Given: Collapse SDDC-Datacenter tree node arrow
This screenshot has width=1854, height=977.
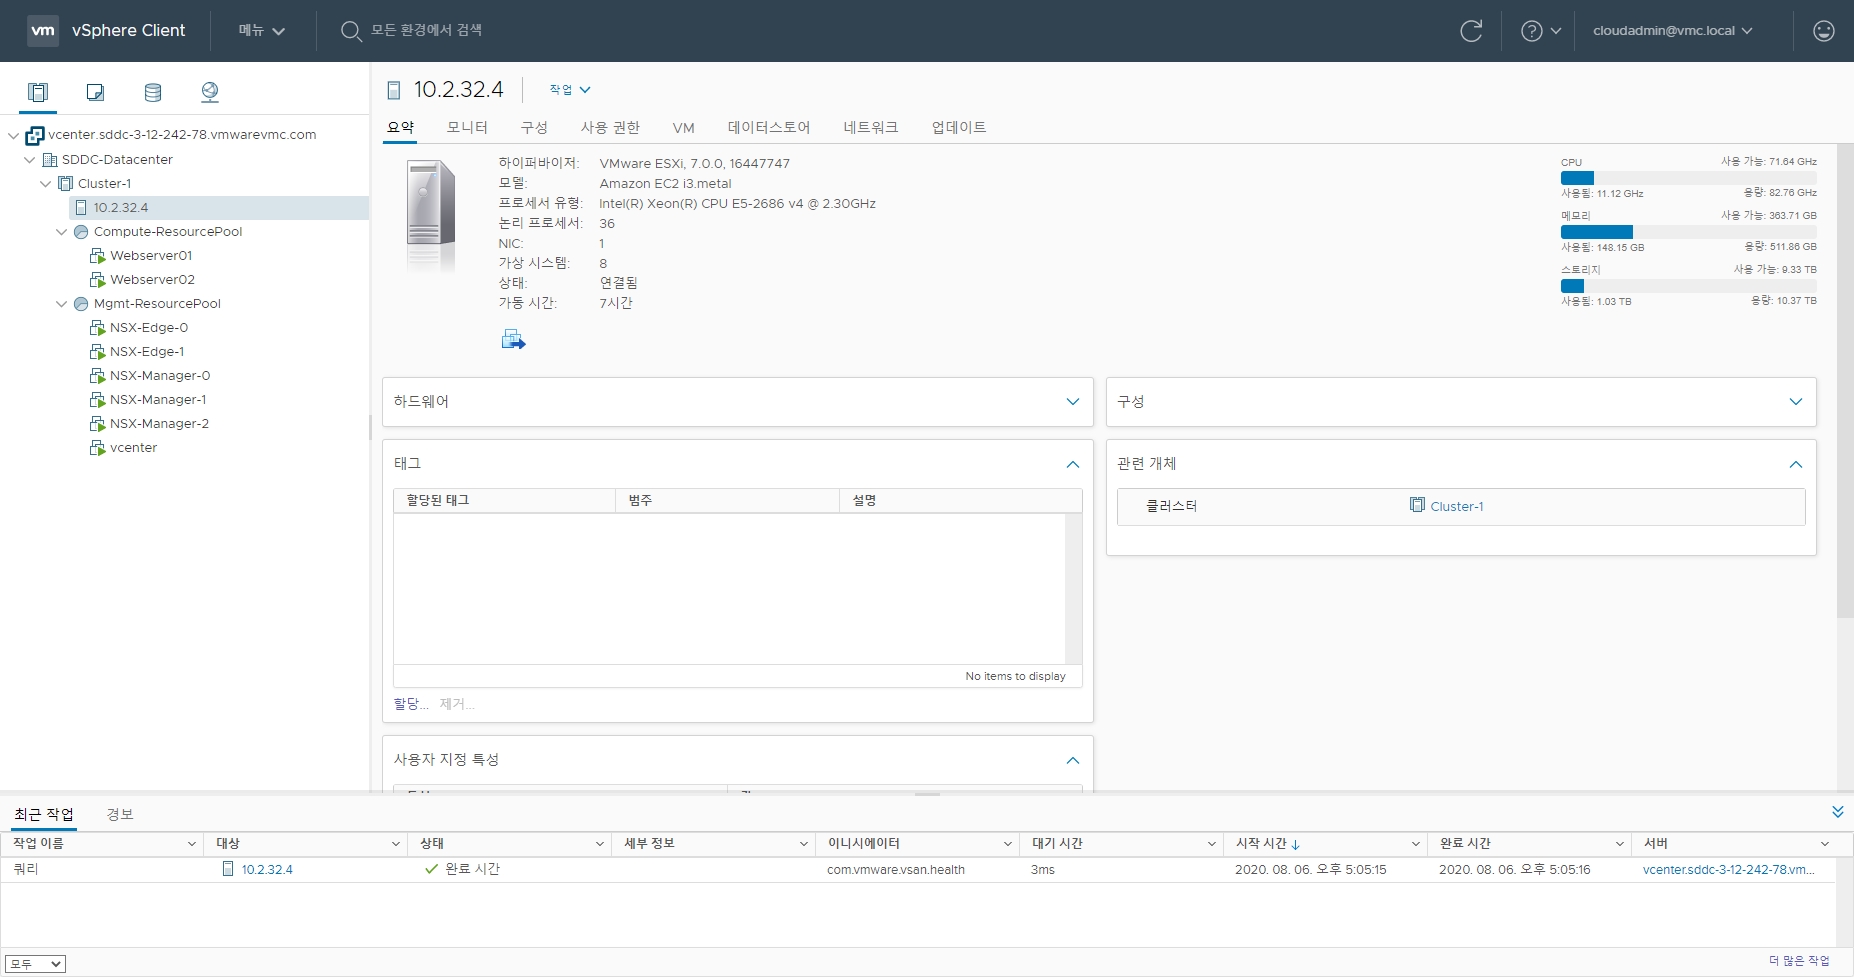Looking at the screenshot, I should [29, 159].
